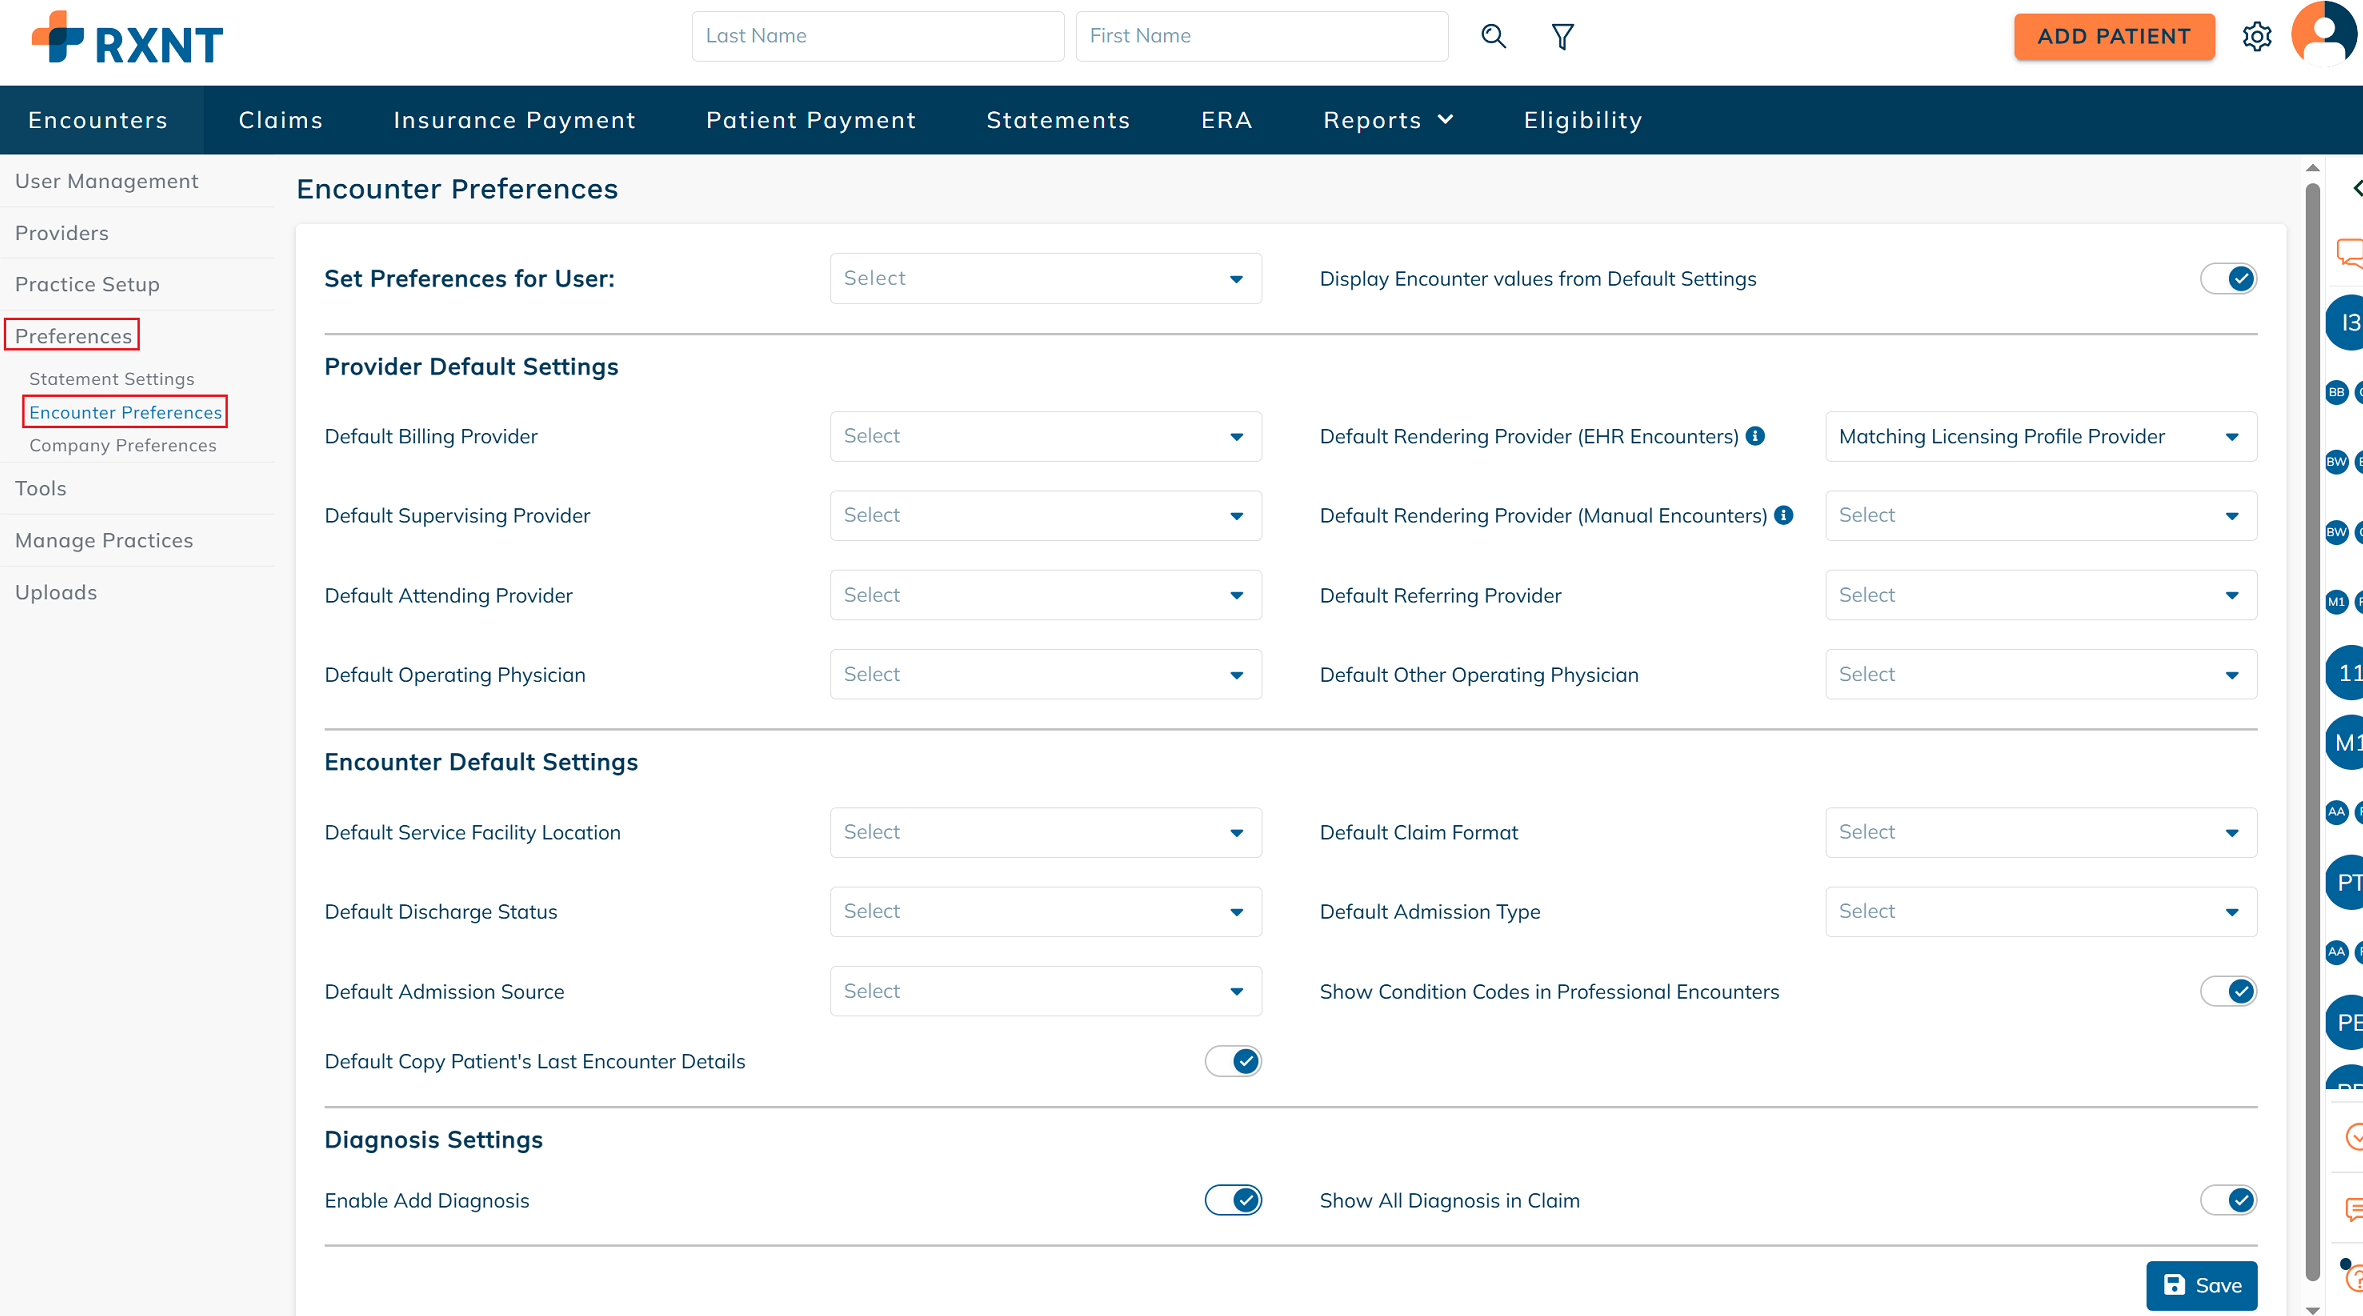
Task: Click info icon for EHR Encounters rendering provider
Action: pyautogui.click(x=1755, y=436)
